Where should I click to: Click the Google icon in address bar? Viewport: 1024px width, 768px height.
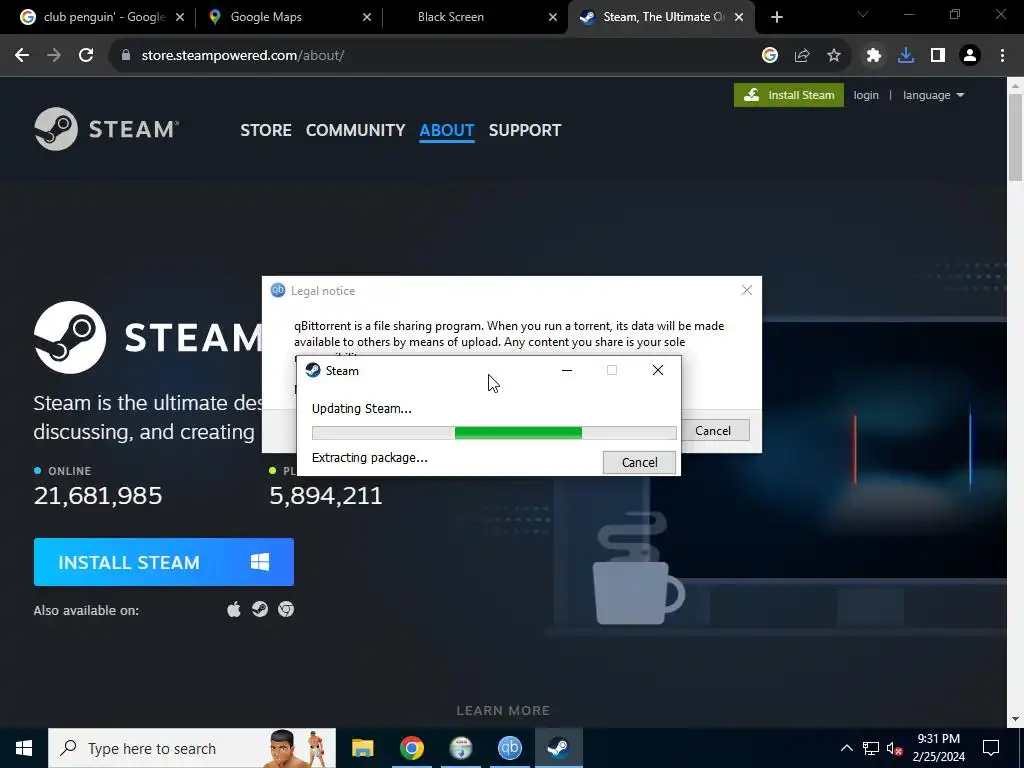(x=770, y=56)
